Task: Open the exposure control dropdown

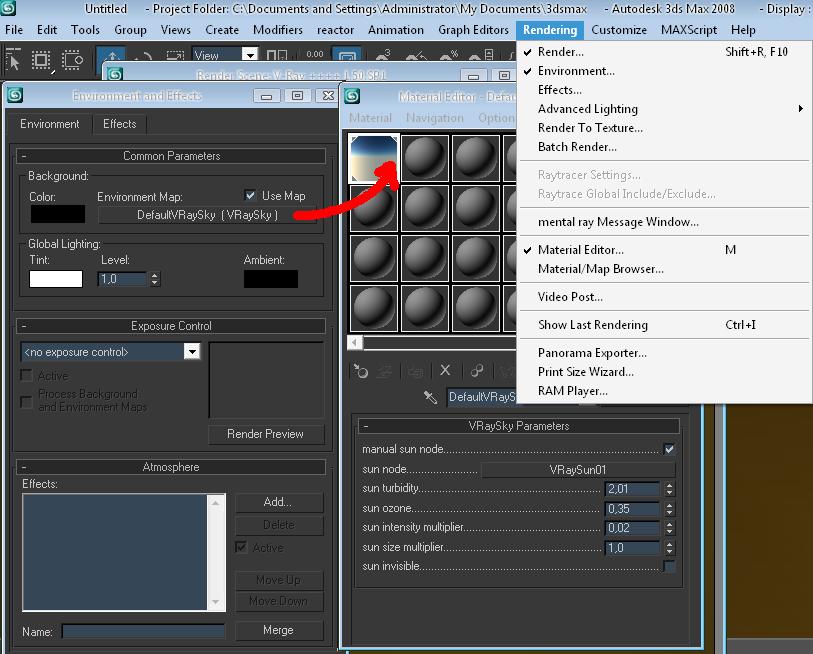Action: point(192,352)
